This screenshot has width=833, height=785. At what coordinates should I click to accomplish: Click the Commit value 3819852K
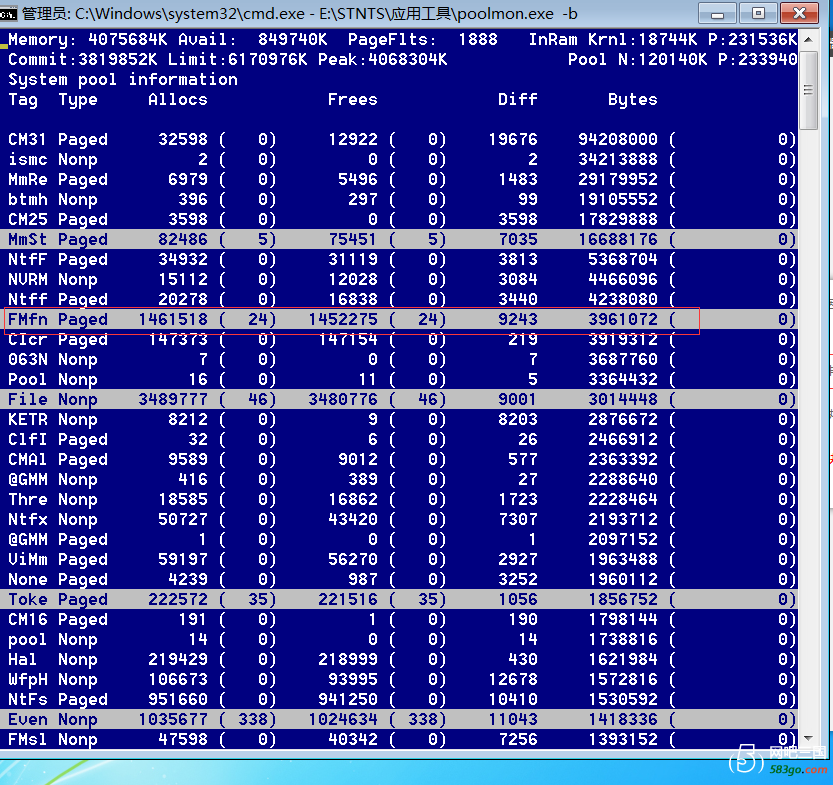pyautogui.click(x=118, y=59)
